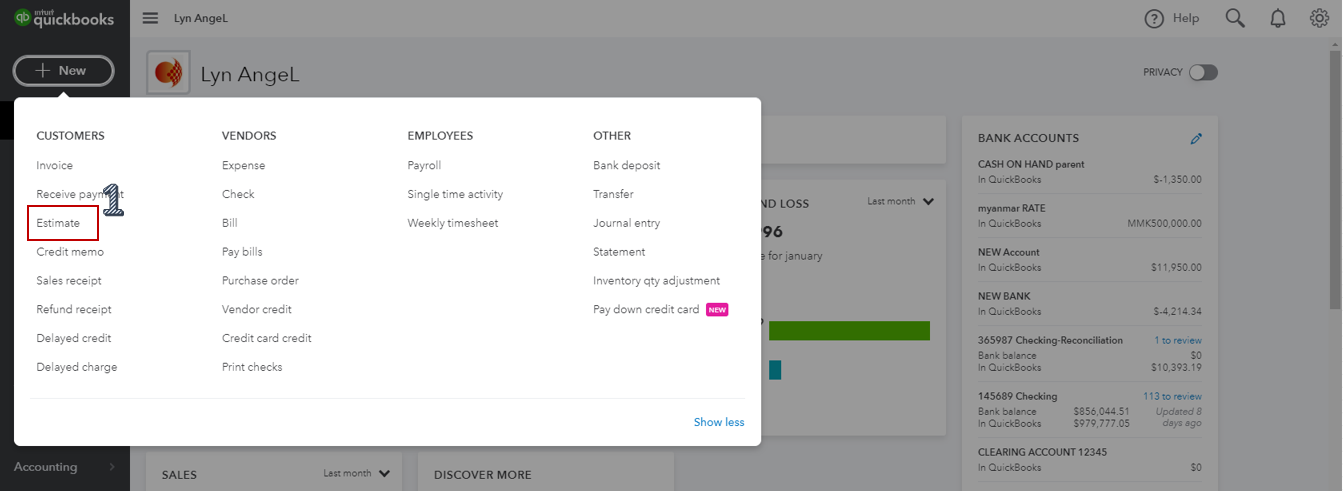
Task: Open the search magnifier icon
Action: [x=1236, y=18]
